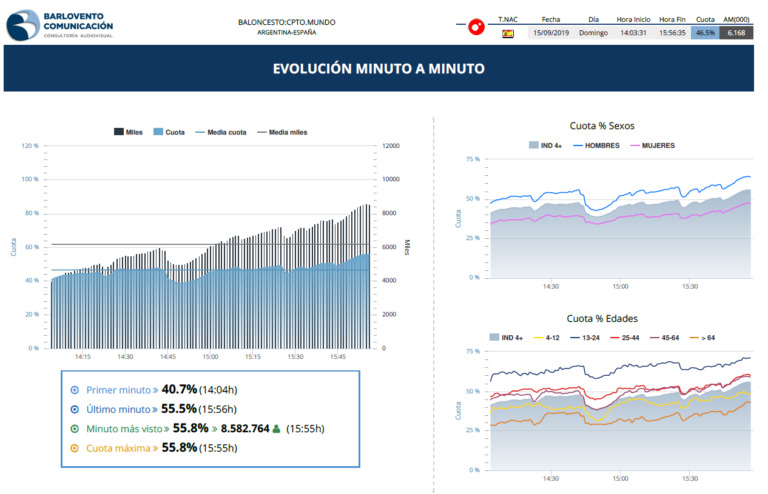This screenshot has width=768, height=494.
Task: Click the Barlovento Comunicación logo
Action: tap(60, 25)
